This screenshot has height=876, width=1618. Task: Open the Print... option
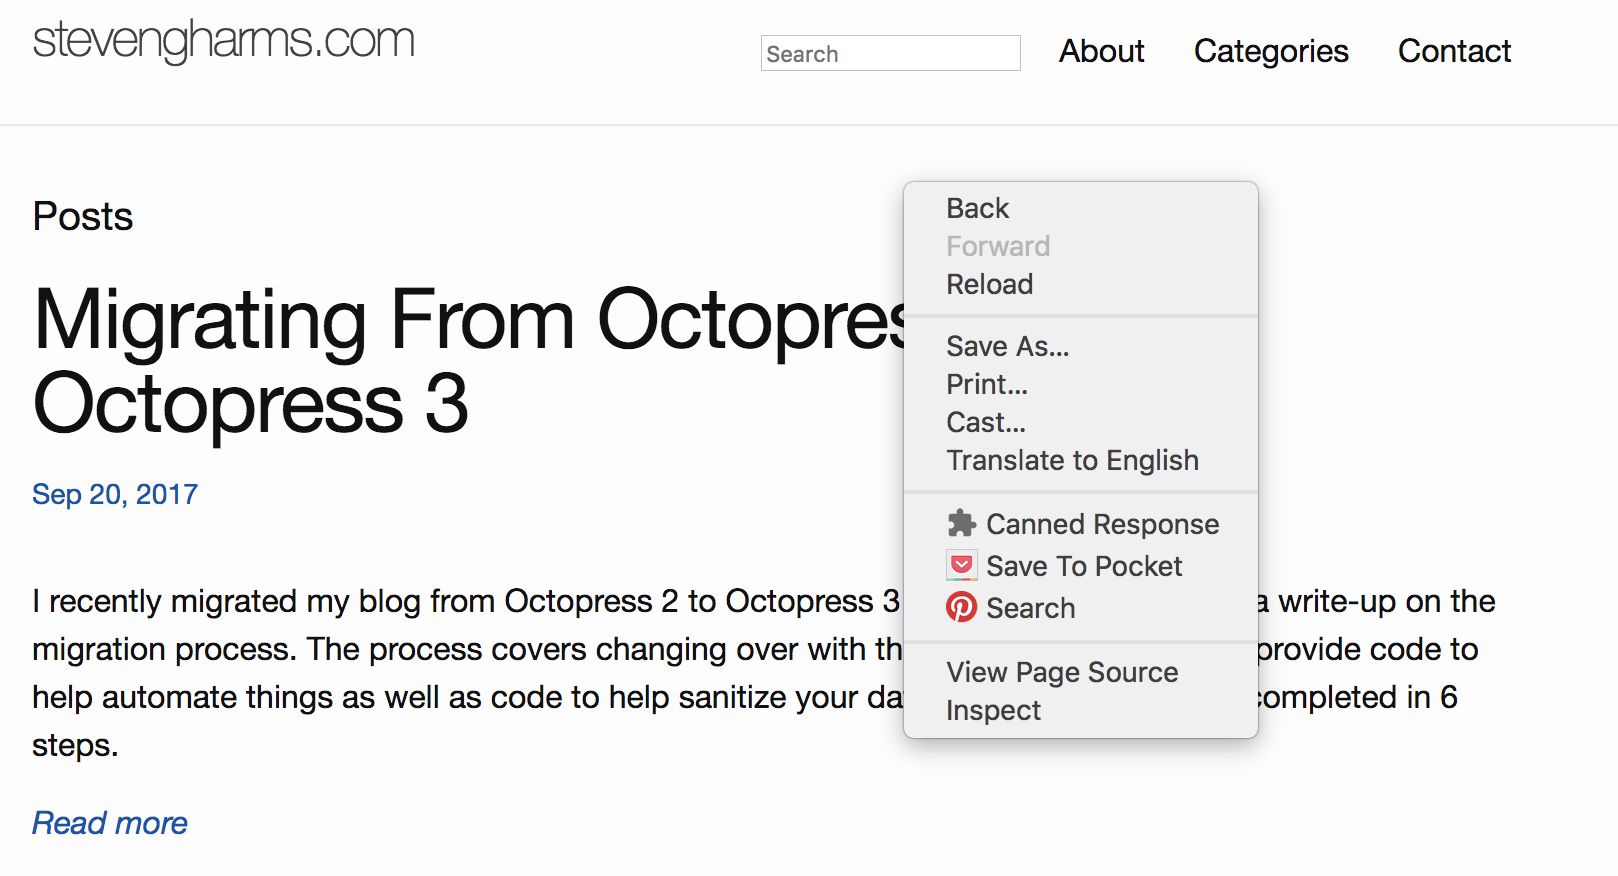[x=986, y=384]
